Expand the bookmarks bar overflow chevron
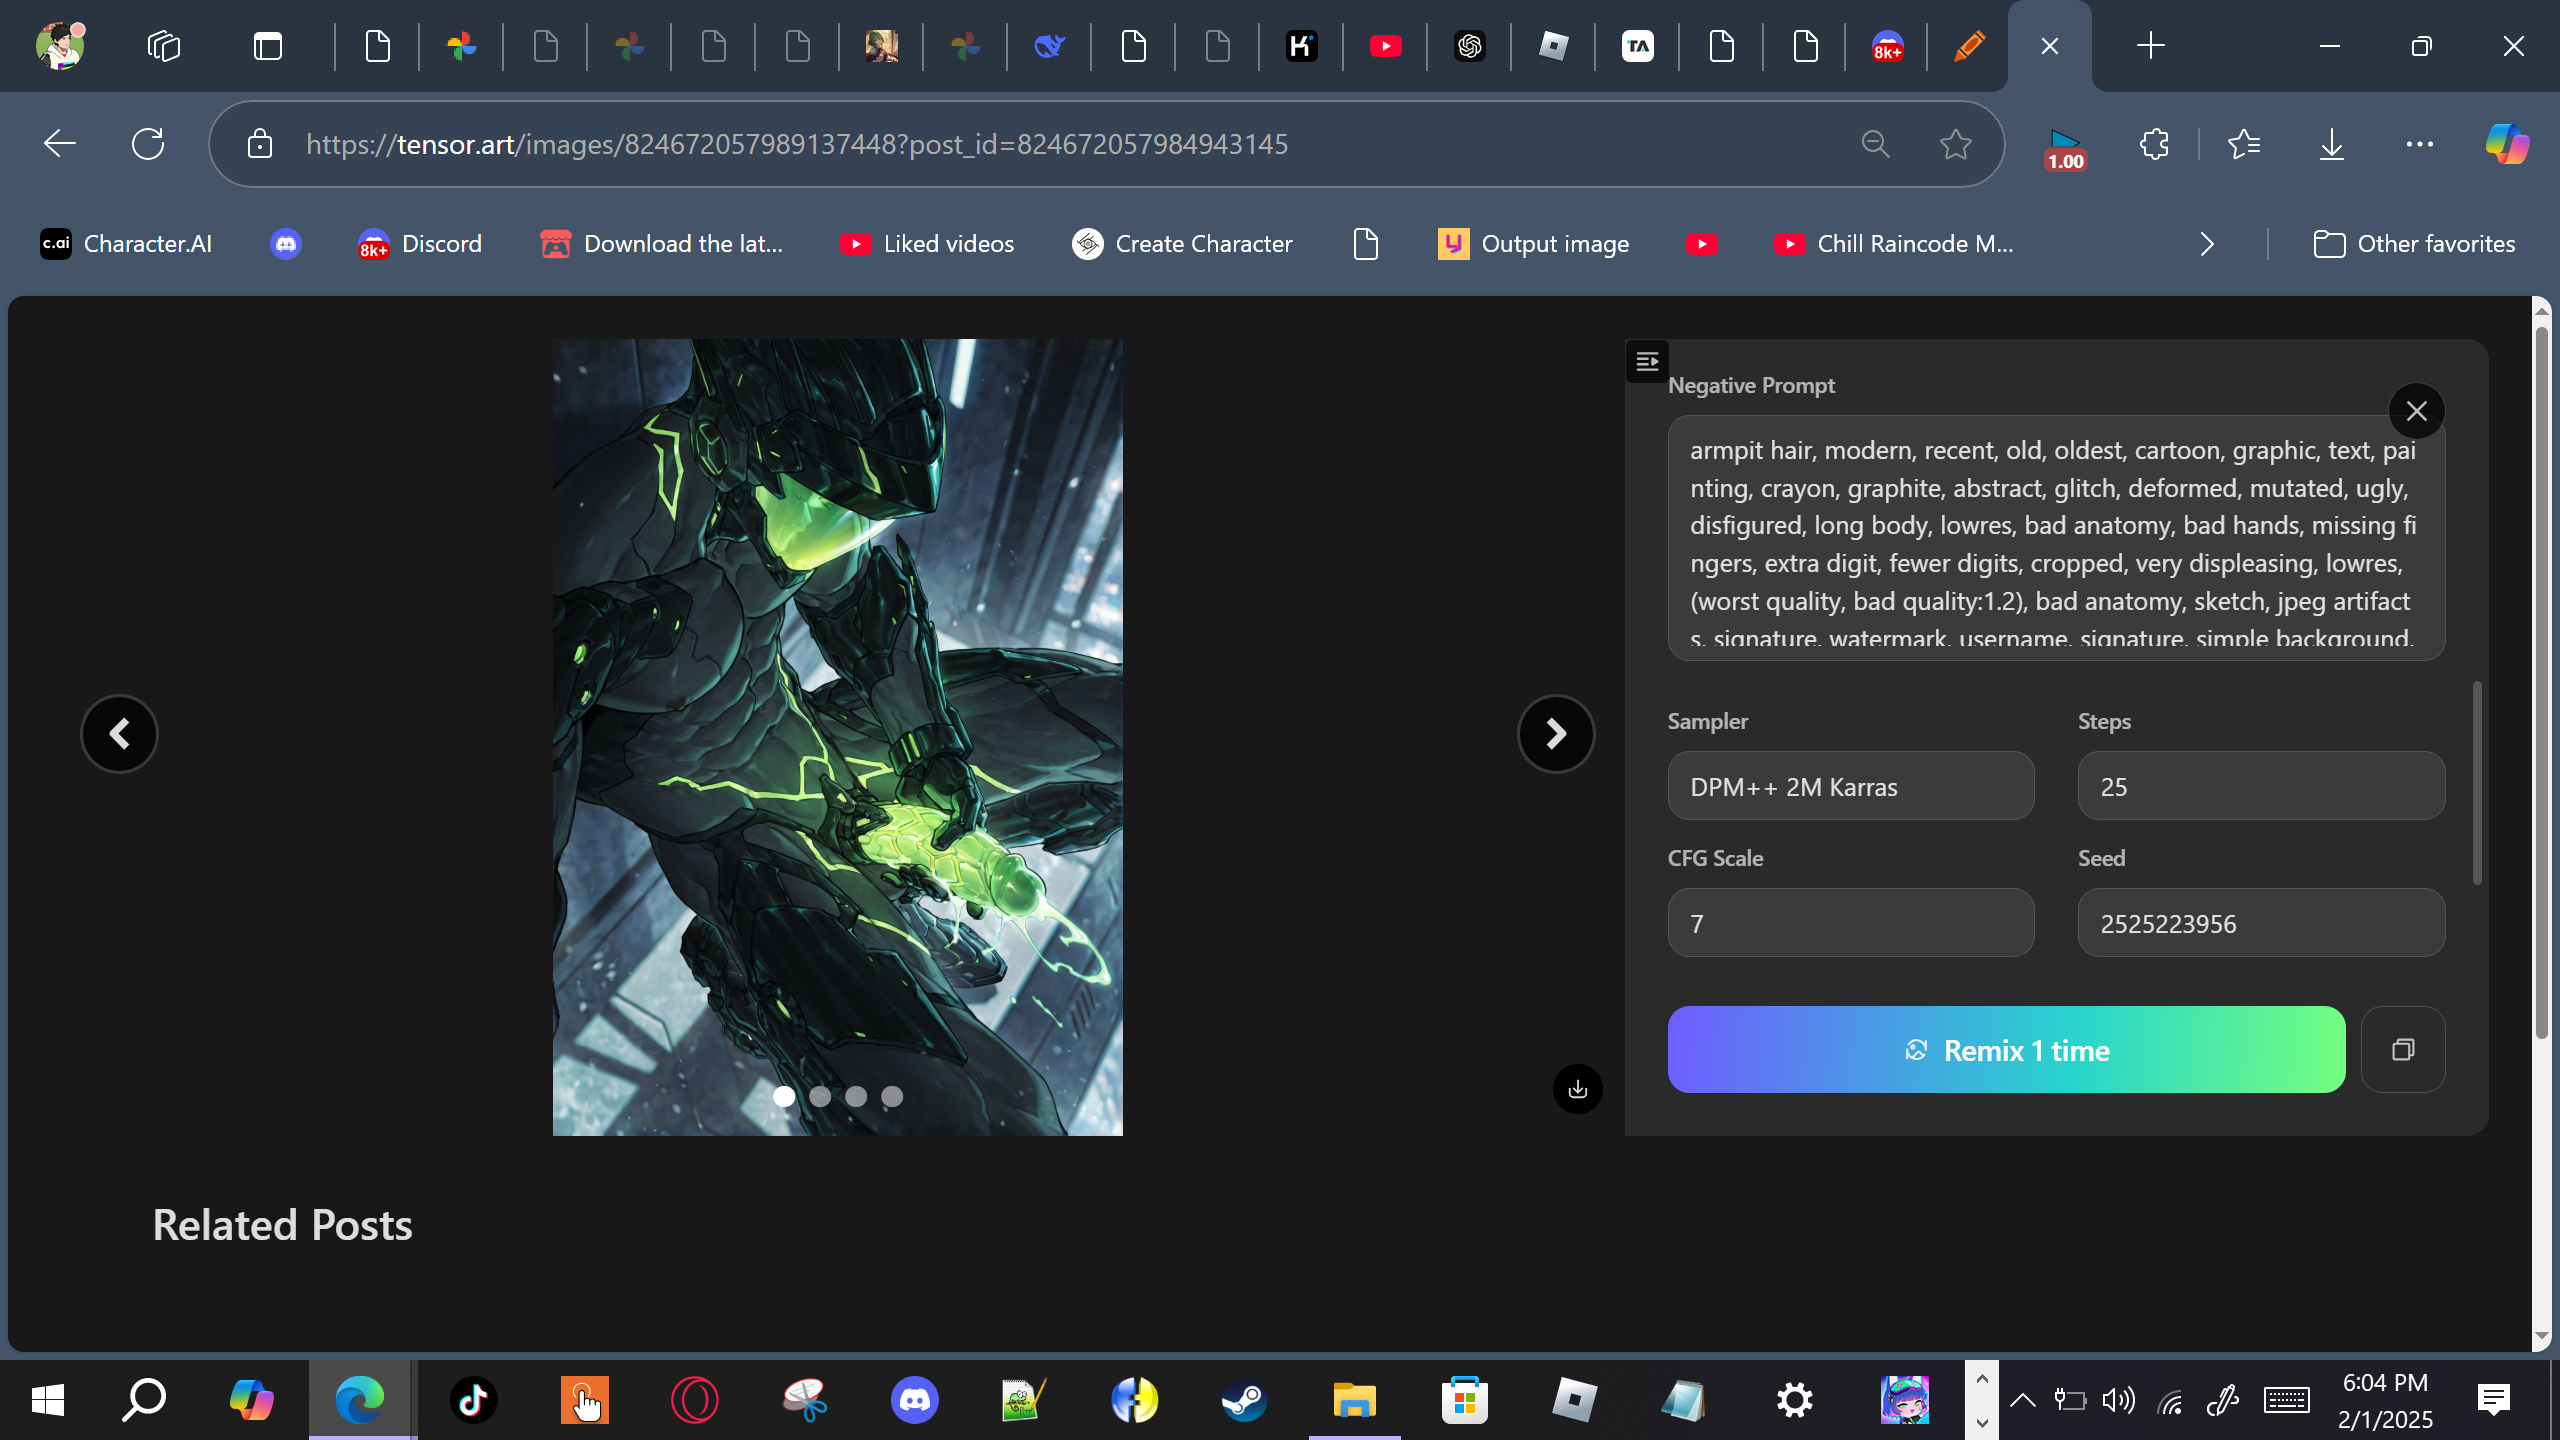Screen dimensions: 2560x1440 (x=2207, y=244)
